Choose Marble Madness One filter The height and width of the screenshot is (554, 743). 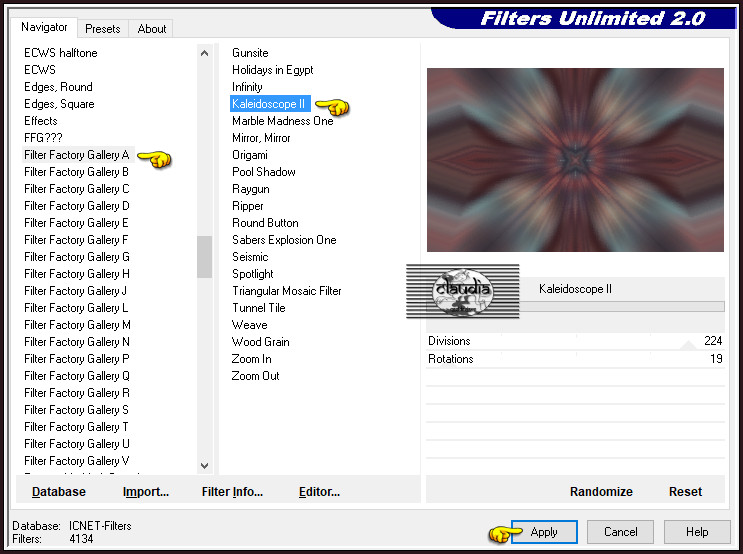pos(282,121)
